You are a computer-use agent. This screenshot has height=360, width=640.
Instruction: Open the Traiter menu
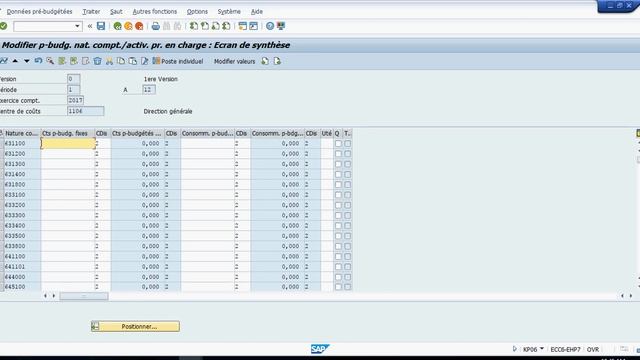point(91,11)
